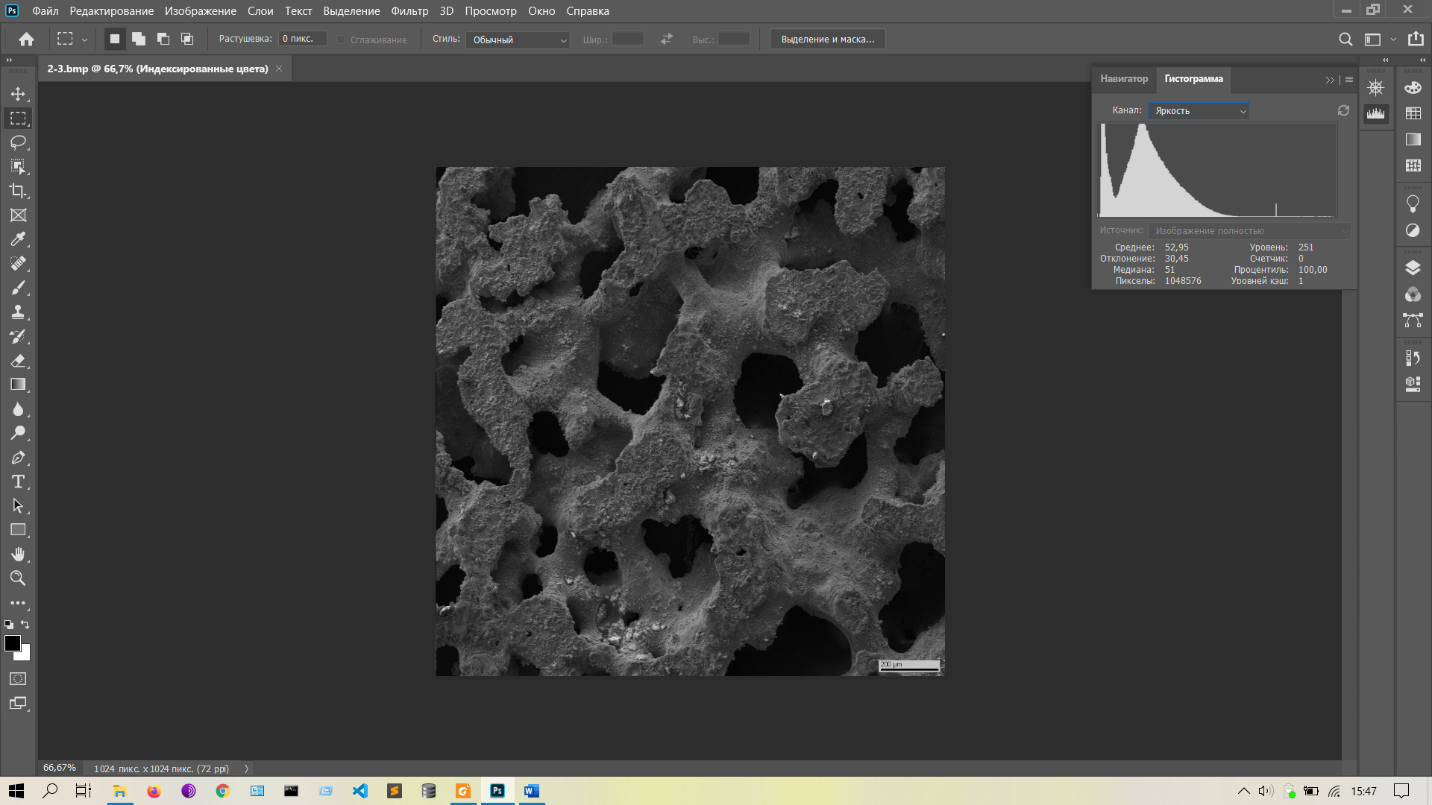Select the Horizontal Type tool
Screen dimensions: 1432x805
[18, 482]
